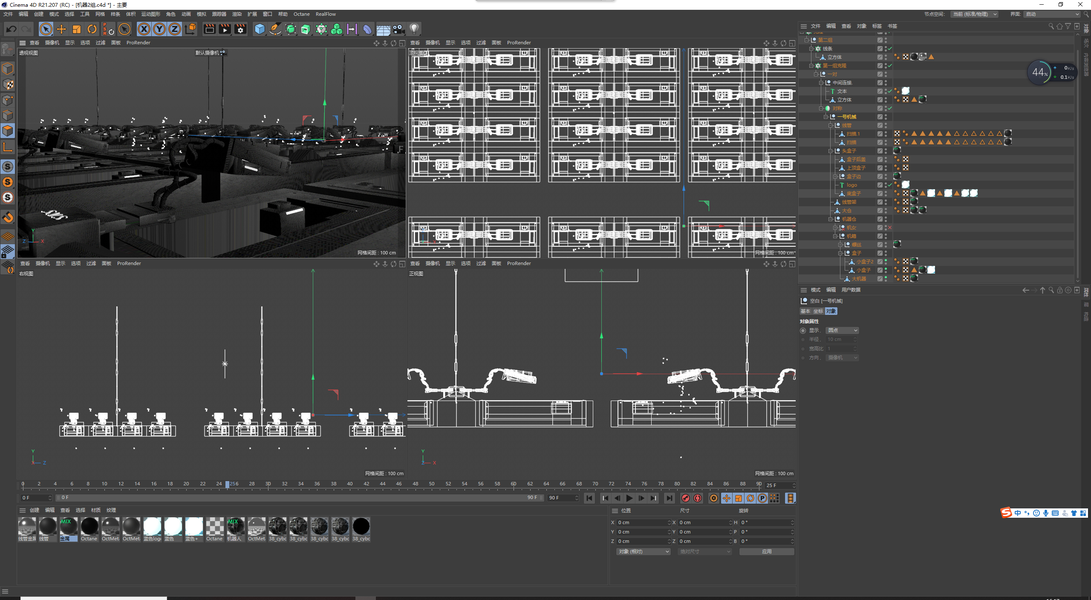
Task: Toggle the Z axis lock button
Action: pos(174,29)
